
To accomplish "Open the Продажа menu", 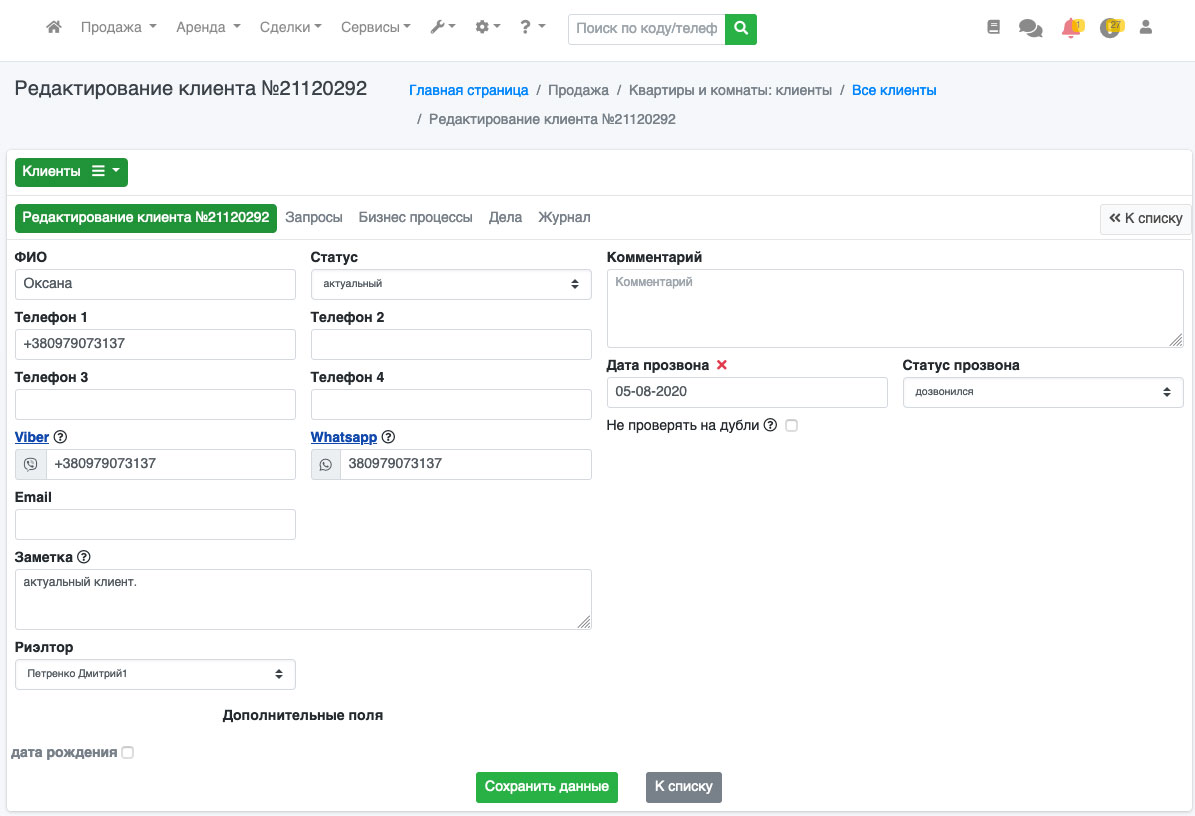I will coord(118,28).
